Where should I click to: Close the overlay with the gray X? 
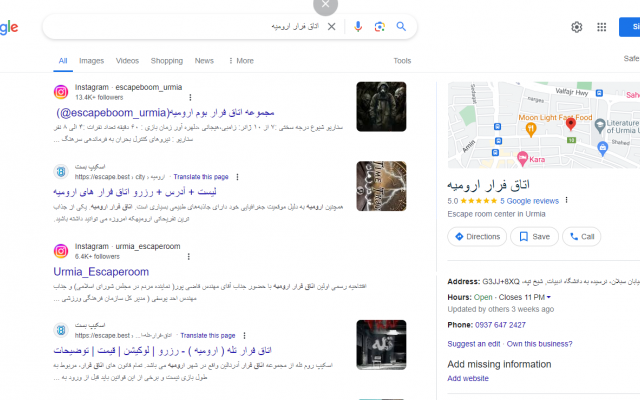pyautogui.click(x=325, y=5)
